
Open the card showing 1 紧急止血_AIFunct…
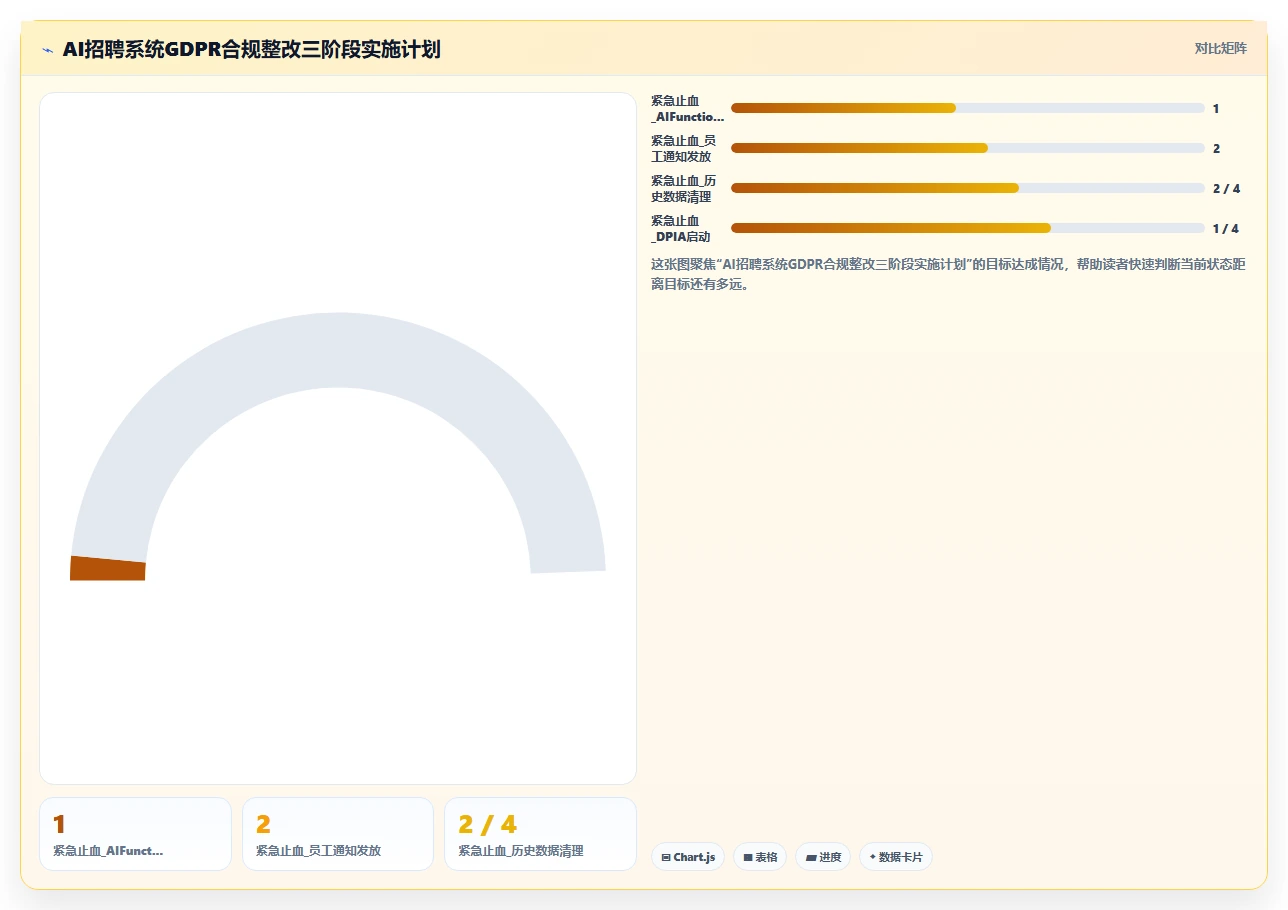tap(135, 834)
